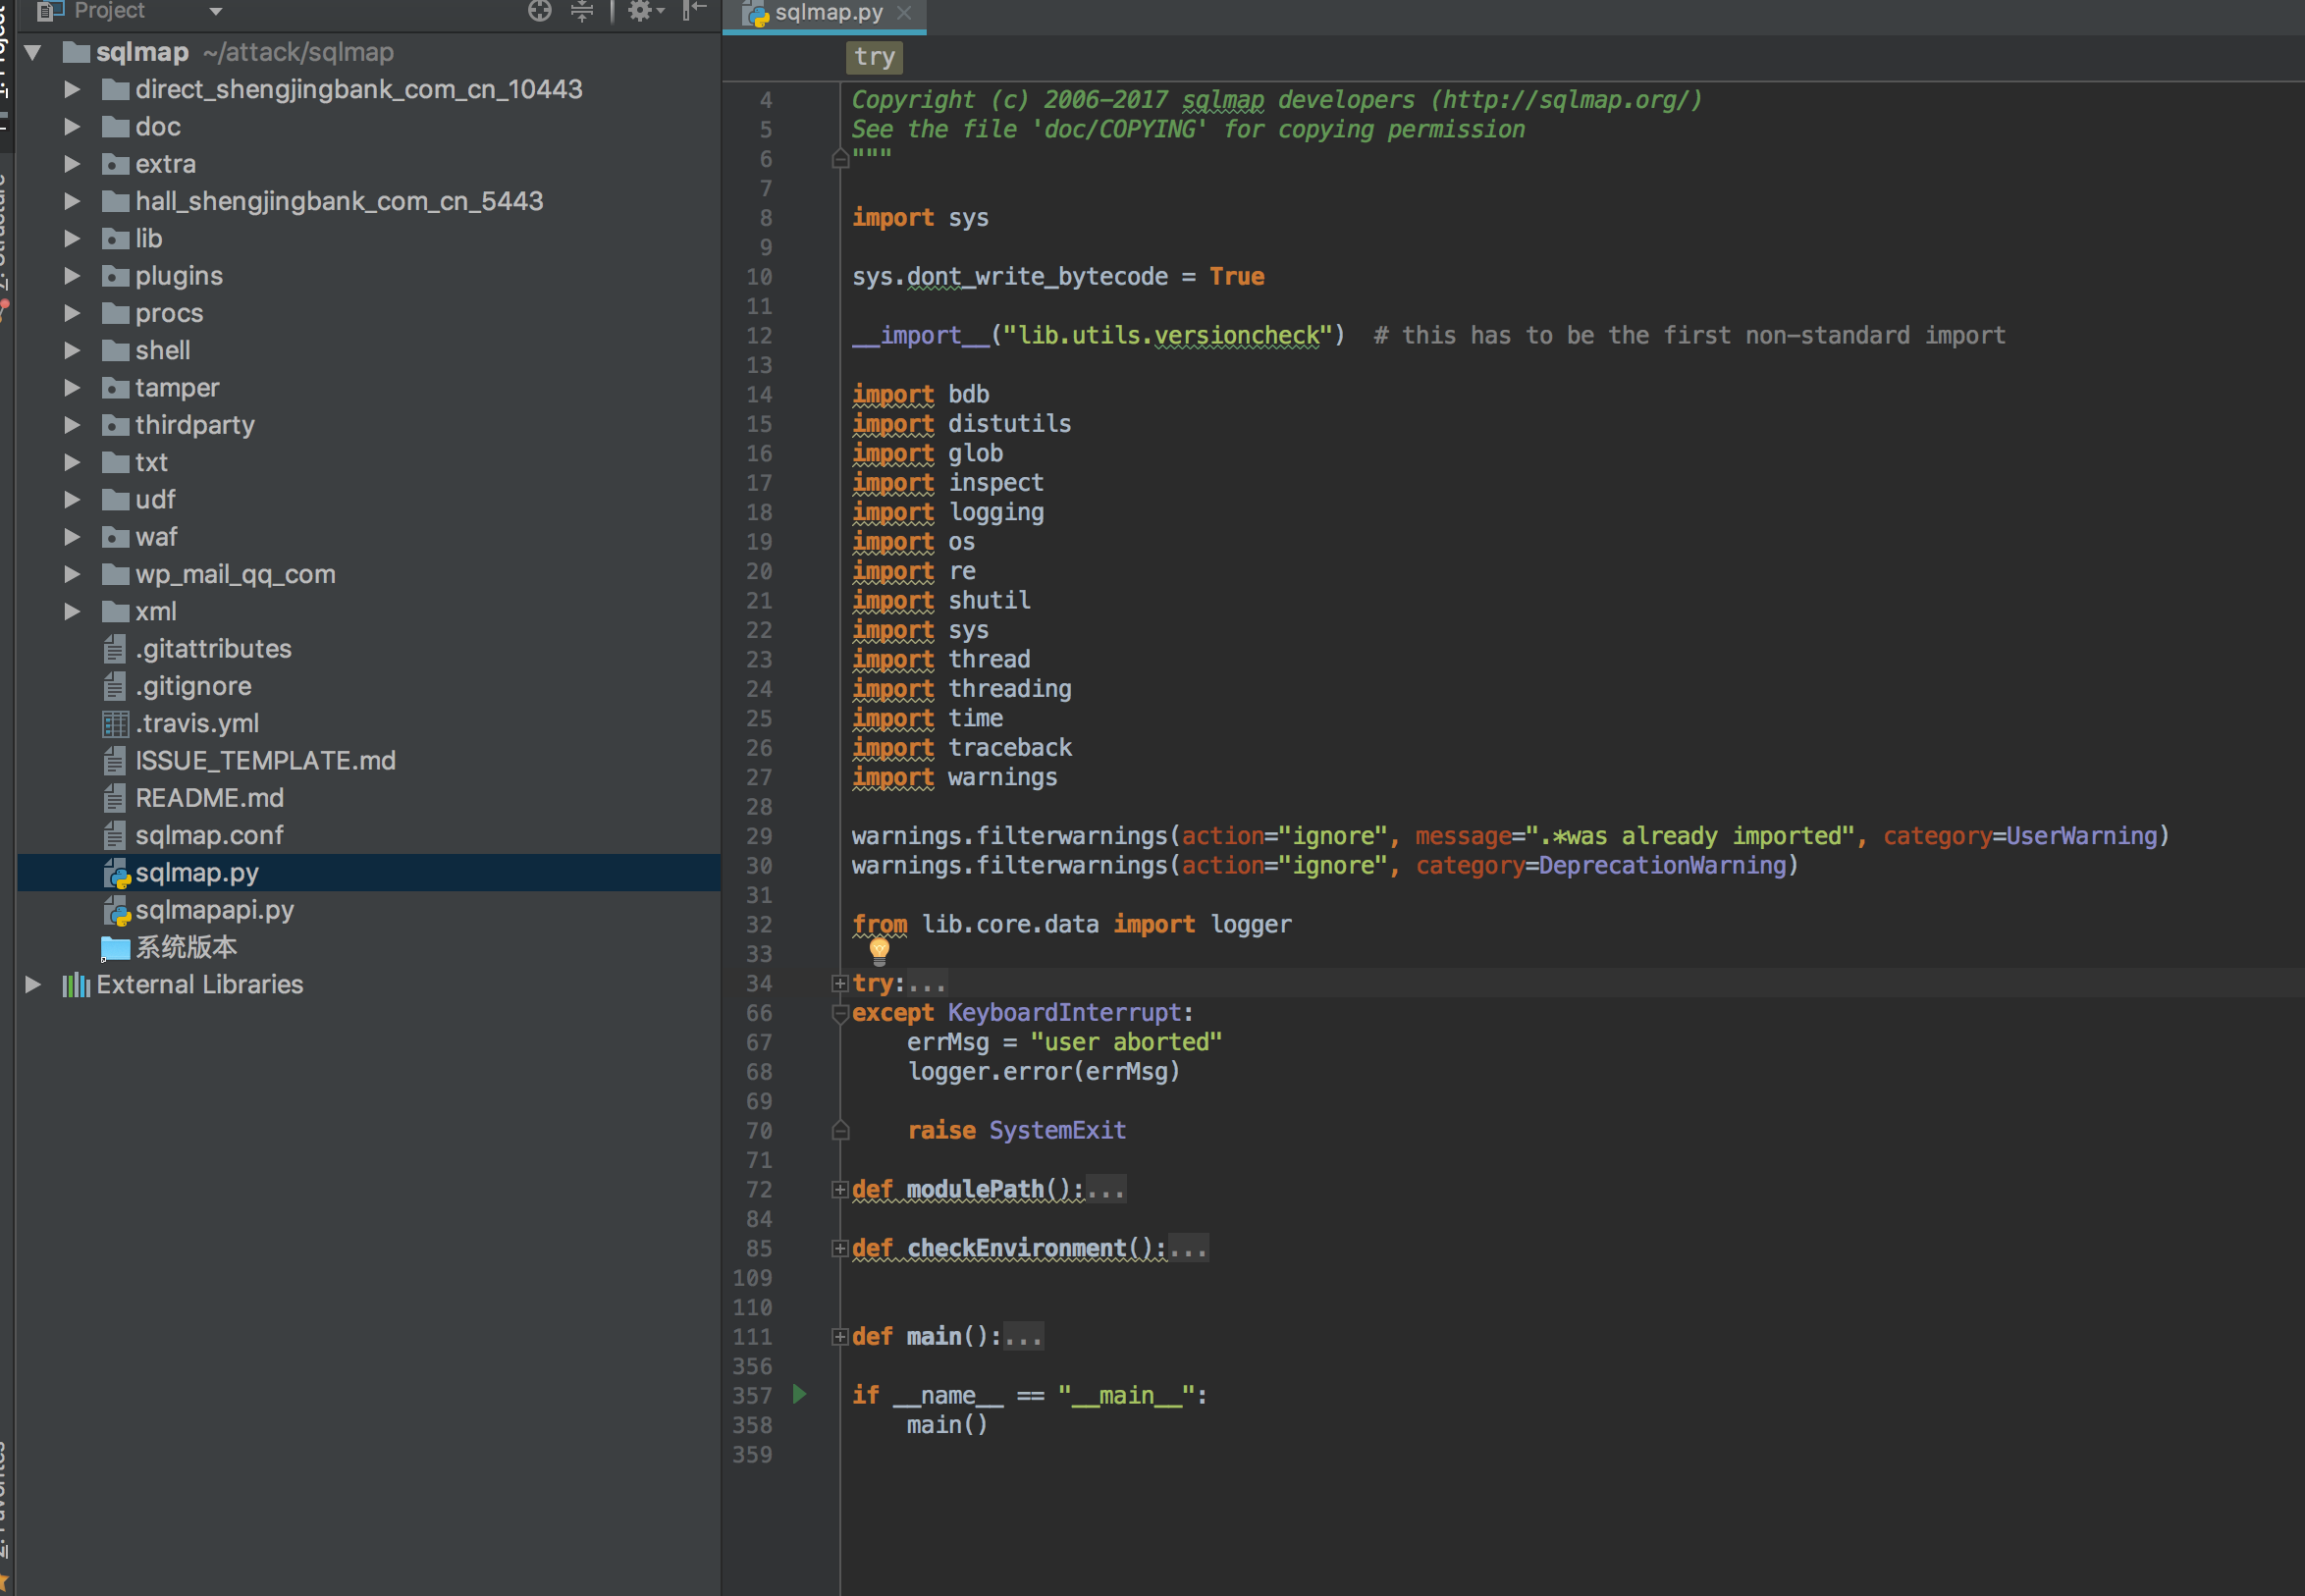This screenshot has height=1596, width=2305.
Task: Click the yellow intention lightbulb icon
Action: coord(879,949)
